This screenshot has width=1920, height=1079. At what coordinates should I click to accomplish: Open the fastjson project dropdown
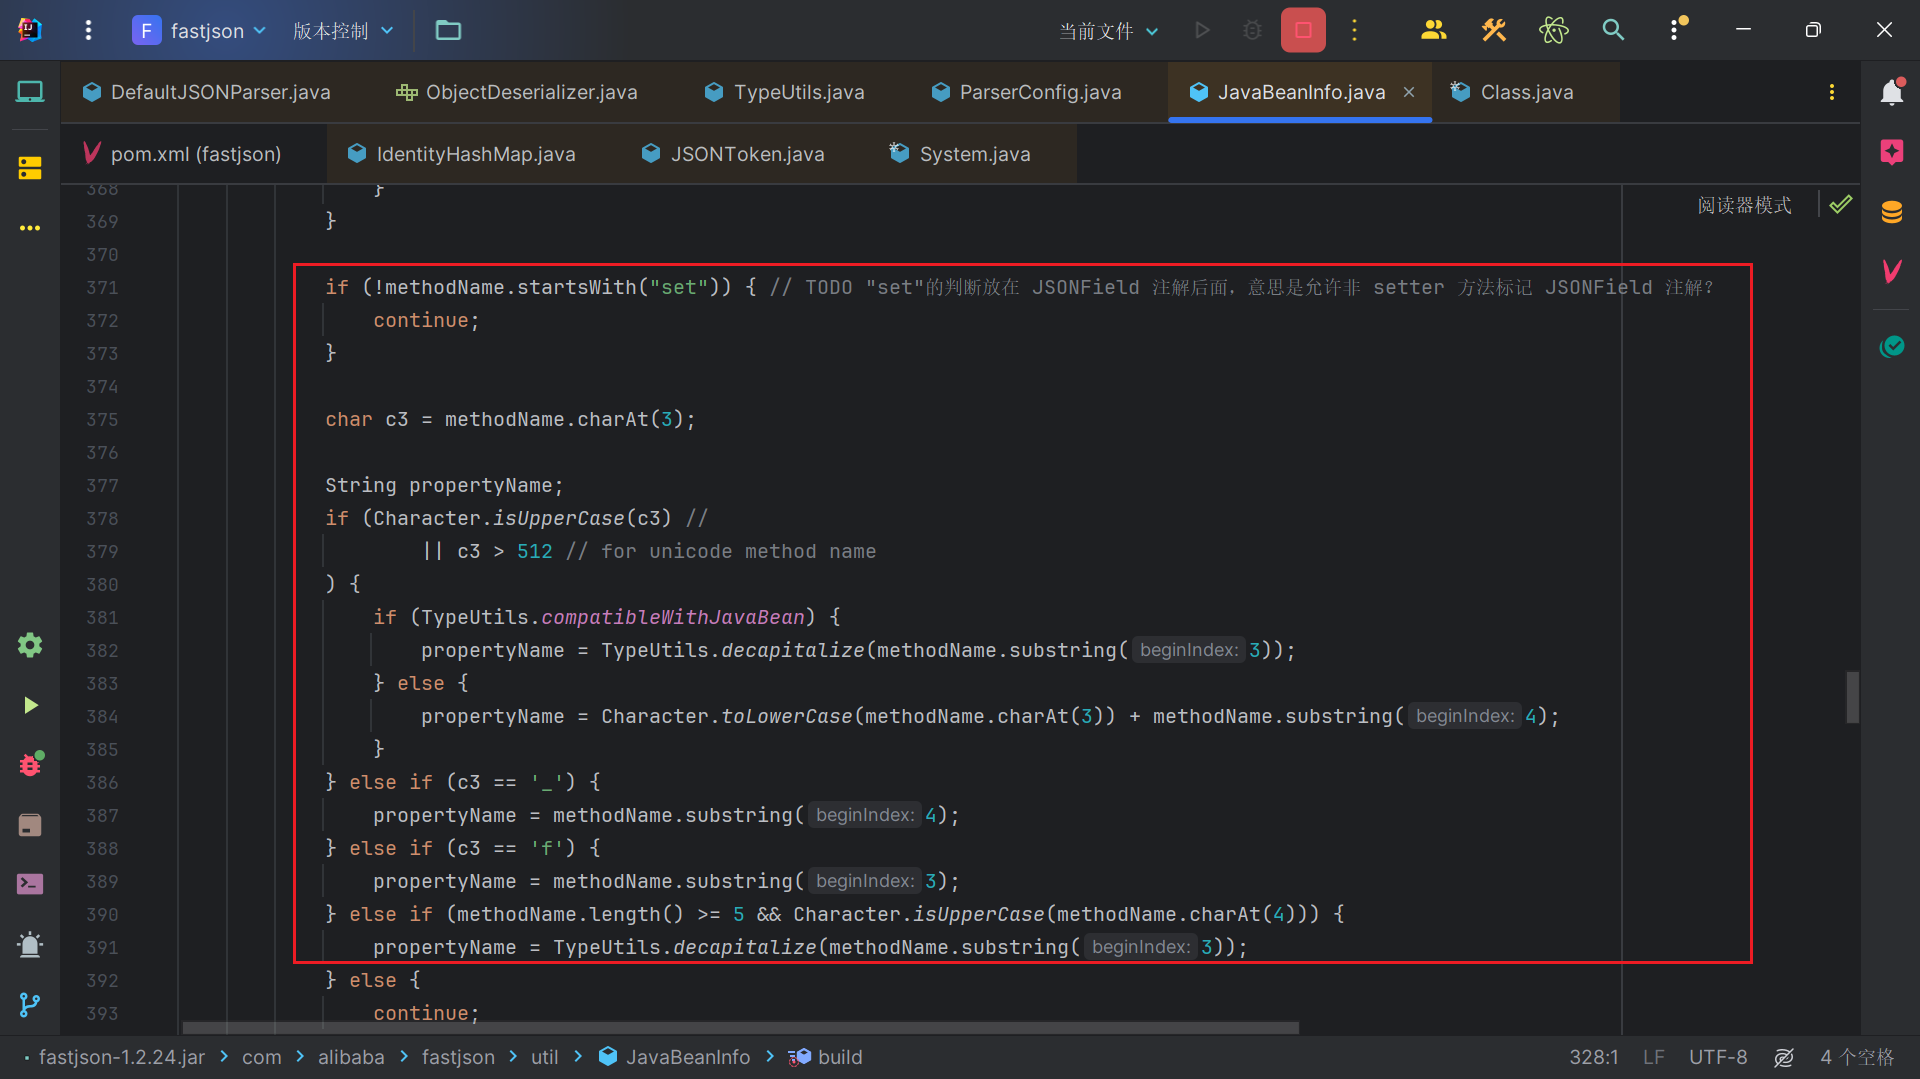pyautogui.click(x=200, y=30)
